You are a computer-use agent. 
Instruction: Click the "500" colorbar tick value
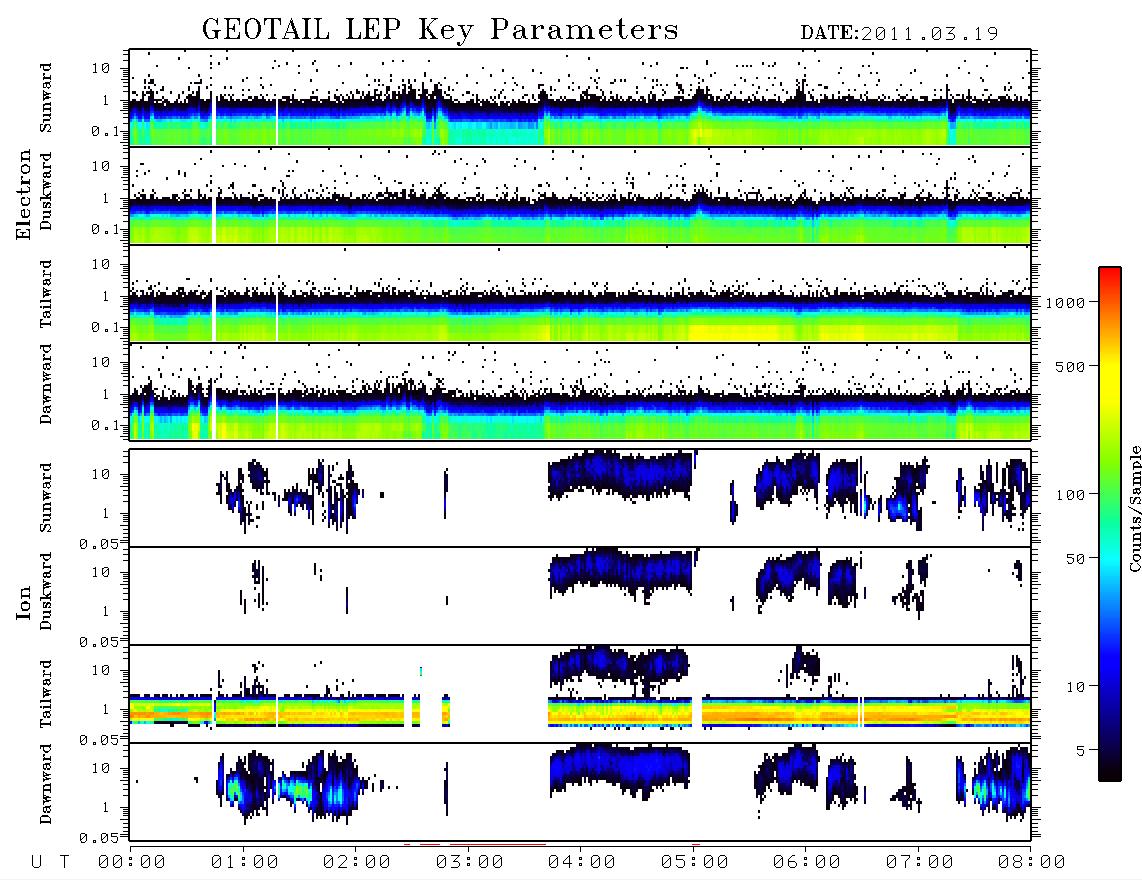pos(1070,366)
